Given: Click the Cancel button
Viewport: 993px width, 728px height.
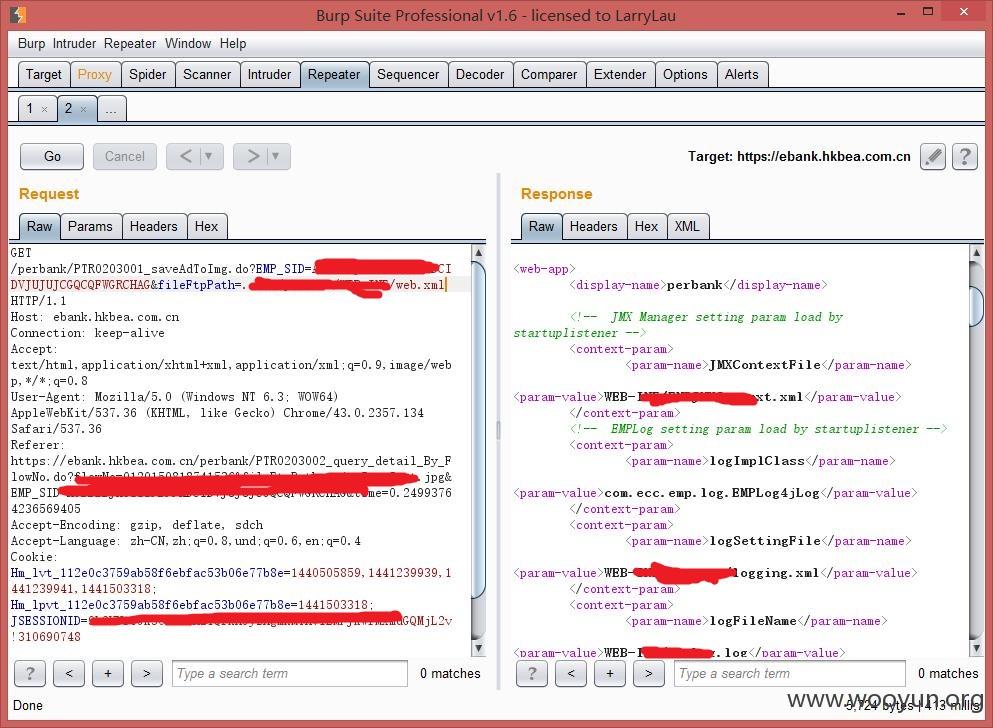Looking at the screenshot, I should (125, 156).
